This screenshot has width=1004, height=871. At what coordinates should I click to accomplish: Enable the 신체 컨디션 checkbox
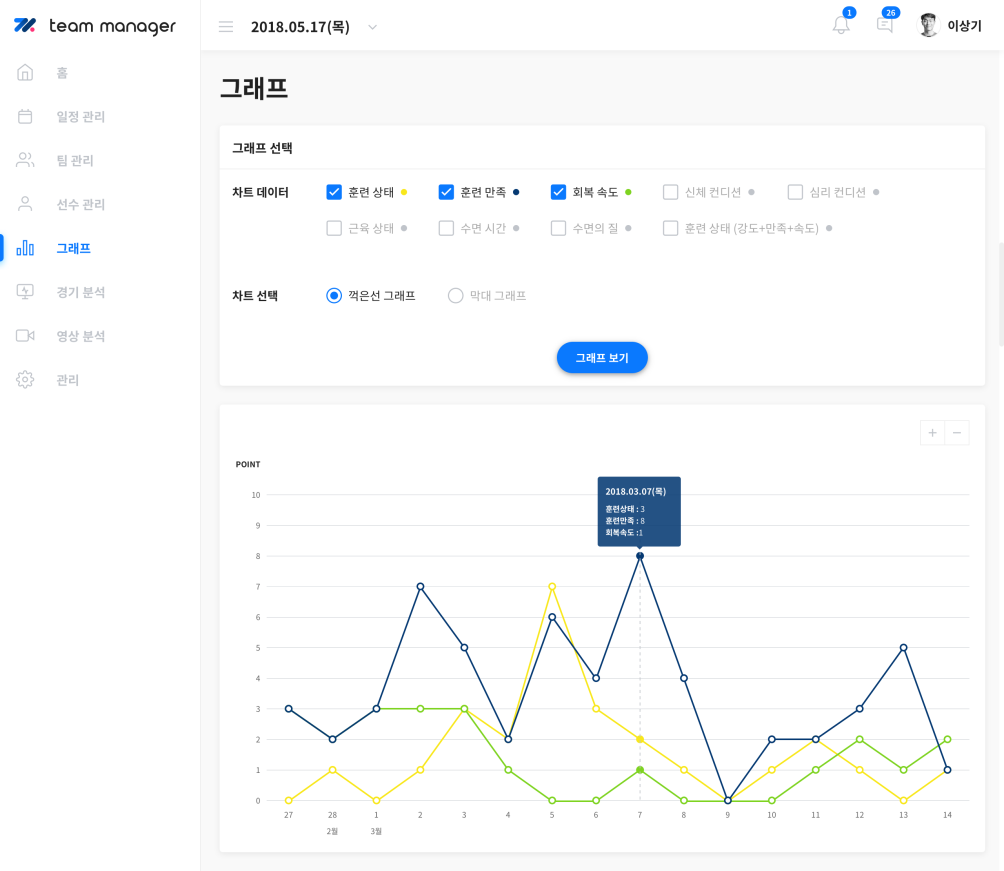[670, 191]
